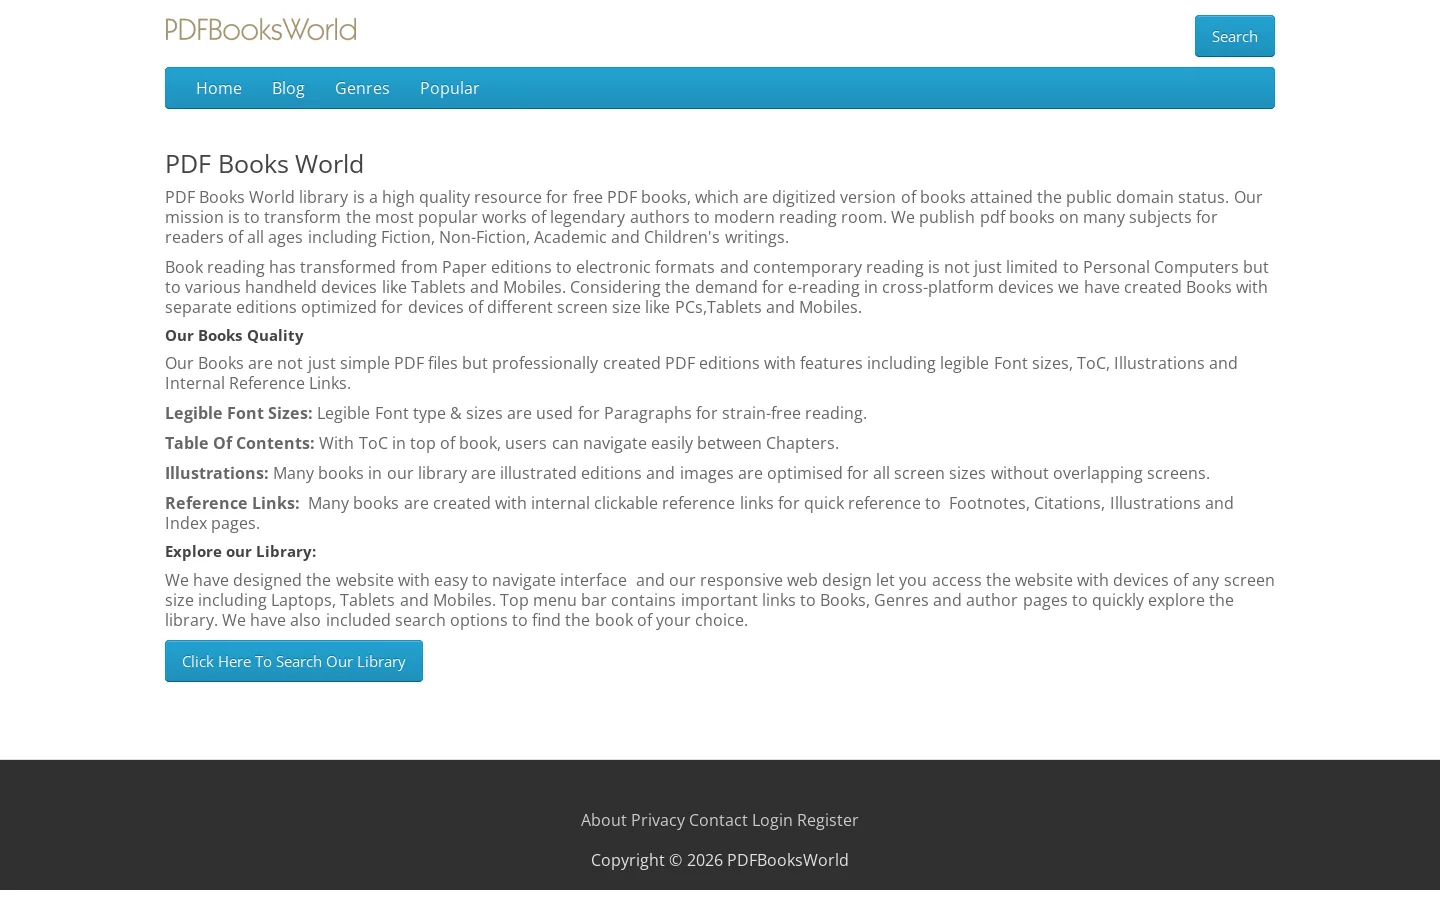This screenshot has width=1440, height=900.
Task: Click the "Table Of Contents:" label
Action: (240, 443)
